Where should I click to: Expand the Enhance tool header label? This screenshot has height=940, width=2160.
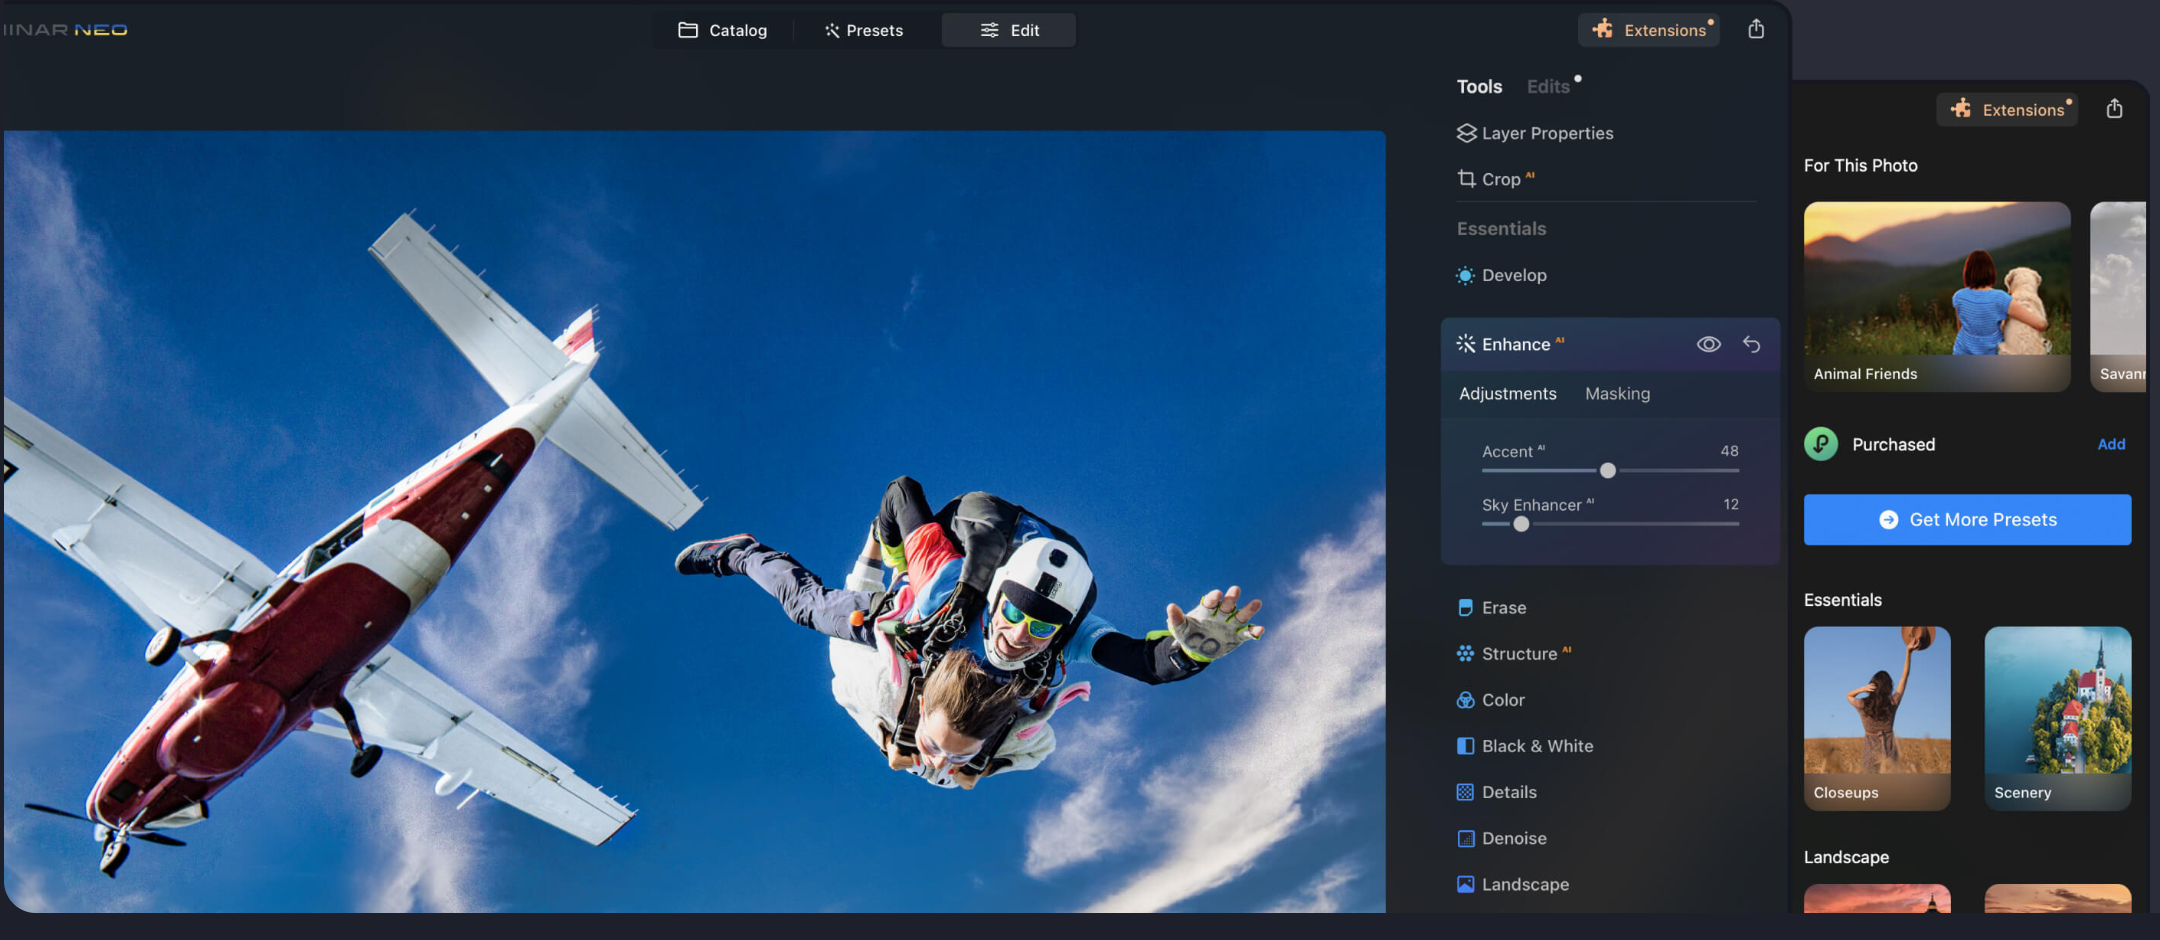tap(1516, 344)
